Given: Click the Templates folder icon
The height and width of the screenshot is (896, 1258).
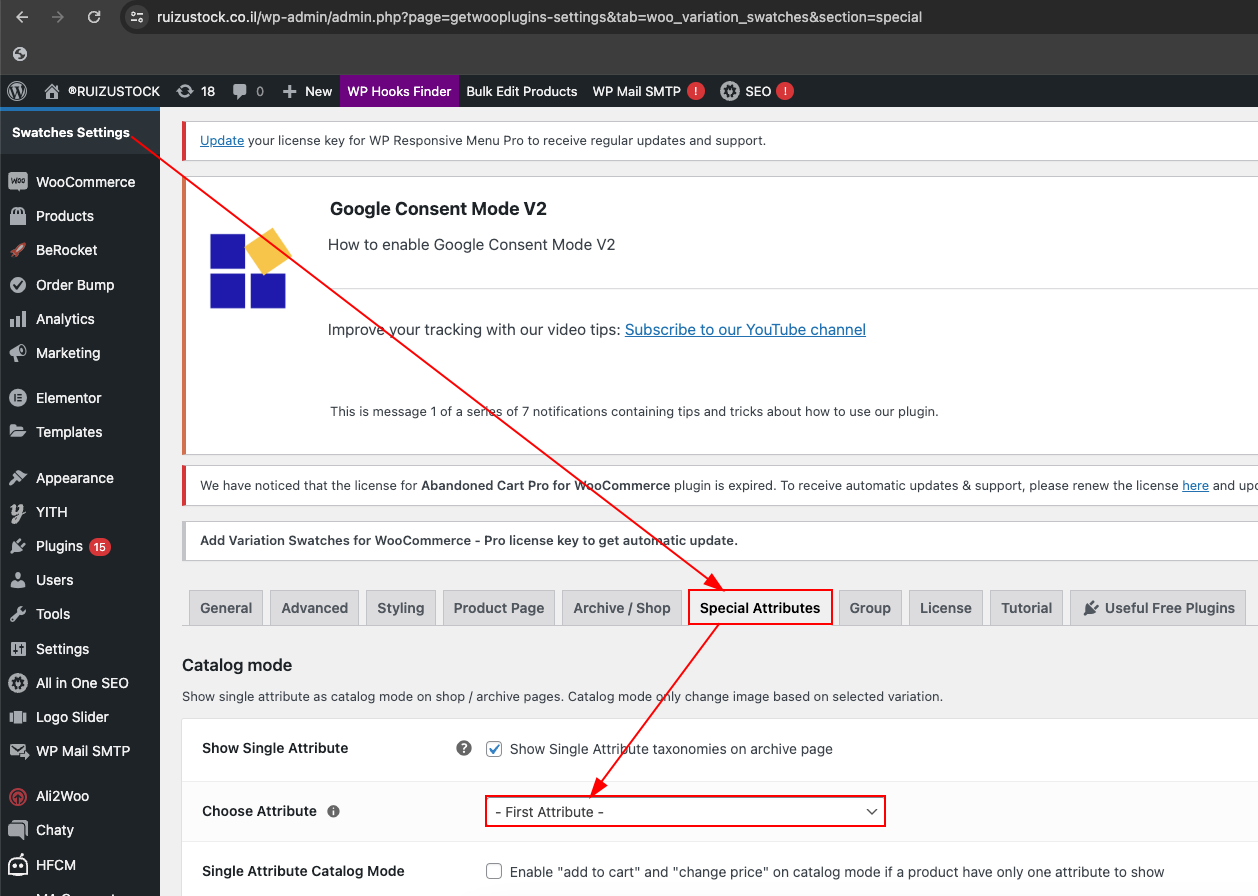Looking at the screenshot, I should click(17, 432).
